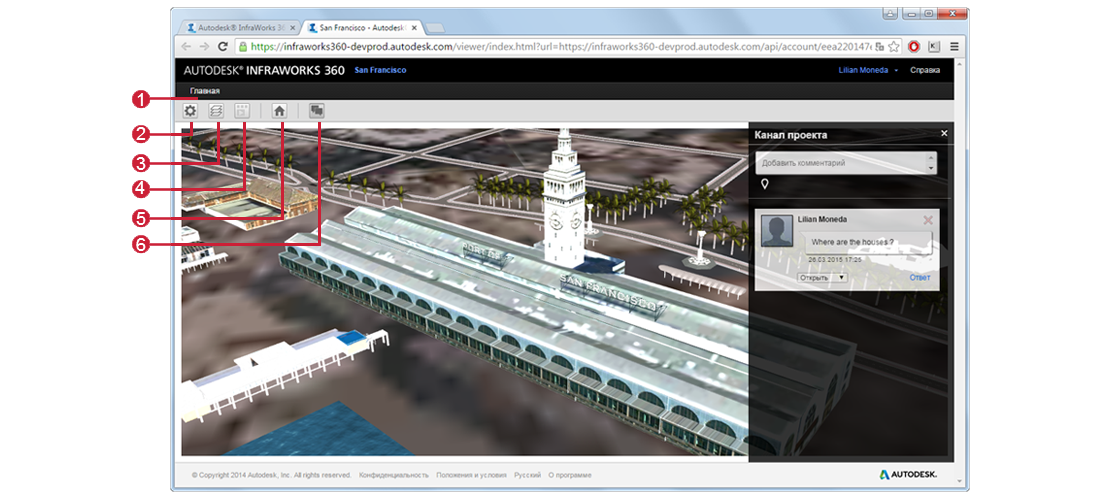Add a location pin to comment
1100x500 pixels.
[765, 184]
